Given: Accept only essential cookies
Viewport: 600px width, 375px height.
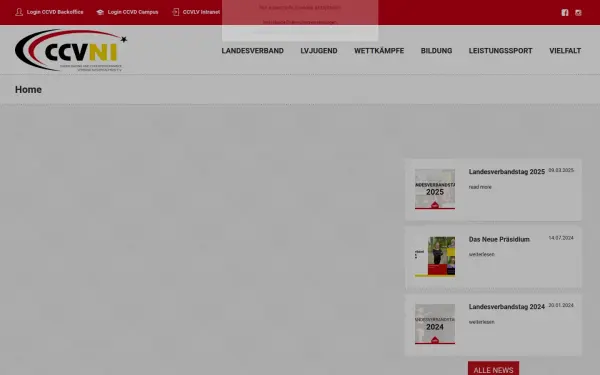Looking at the screenshot, I should 300,7.
